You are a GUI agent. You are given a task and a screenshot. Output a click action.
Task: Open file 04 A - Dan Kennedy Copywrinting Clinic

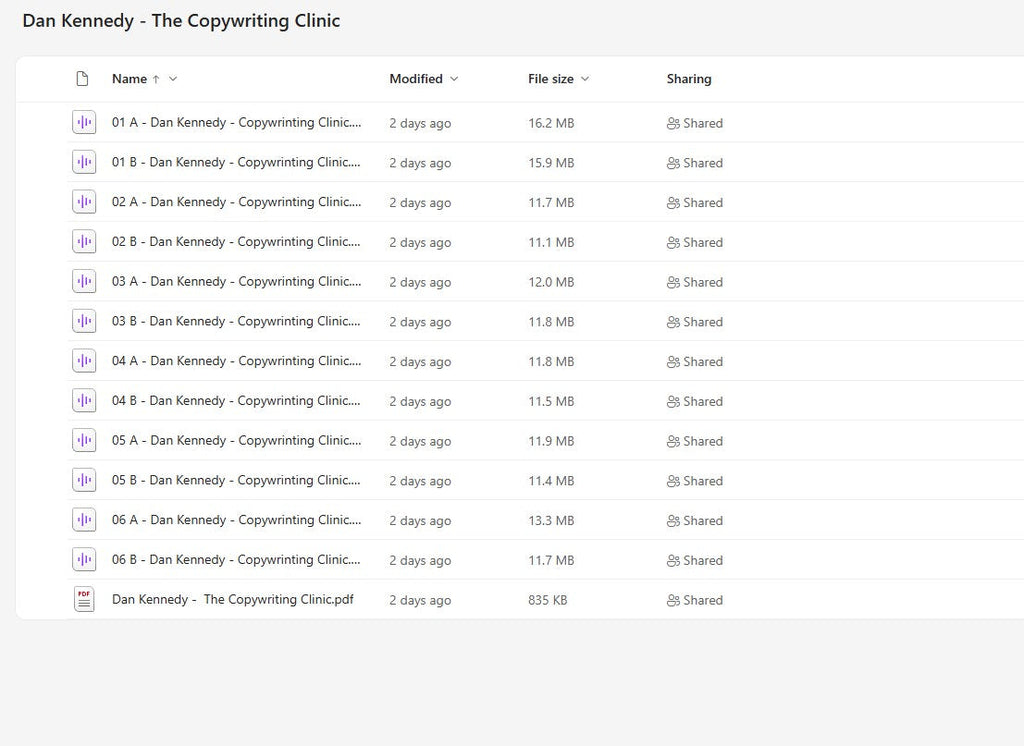click(236, 361)
